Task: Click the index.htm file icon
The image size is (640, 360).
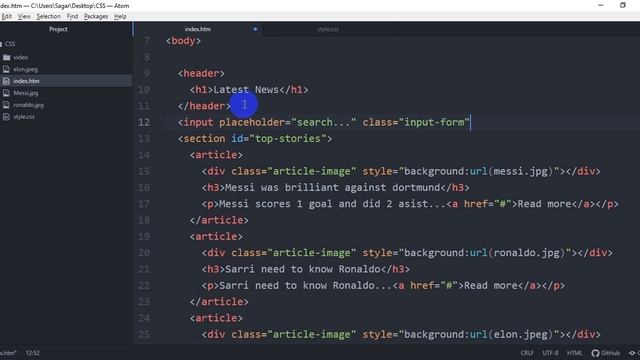Action: (x=6, y=81)
